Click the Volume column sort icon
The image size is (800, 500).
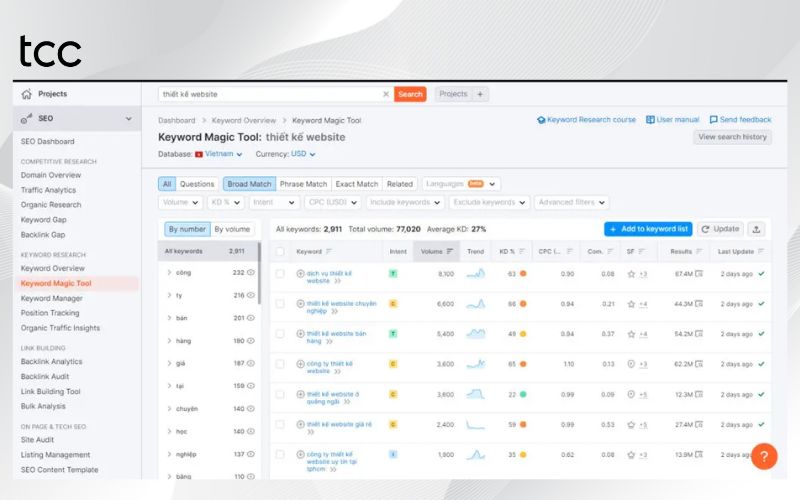click(449, 252)
